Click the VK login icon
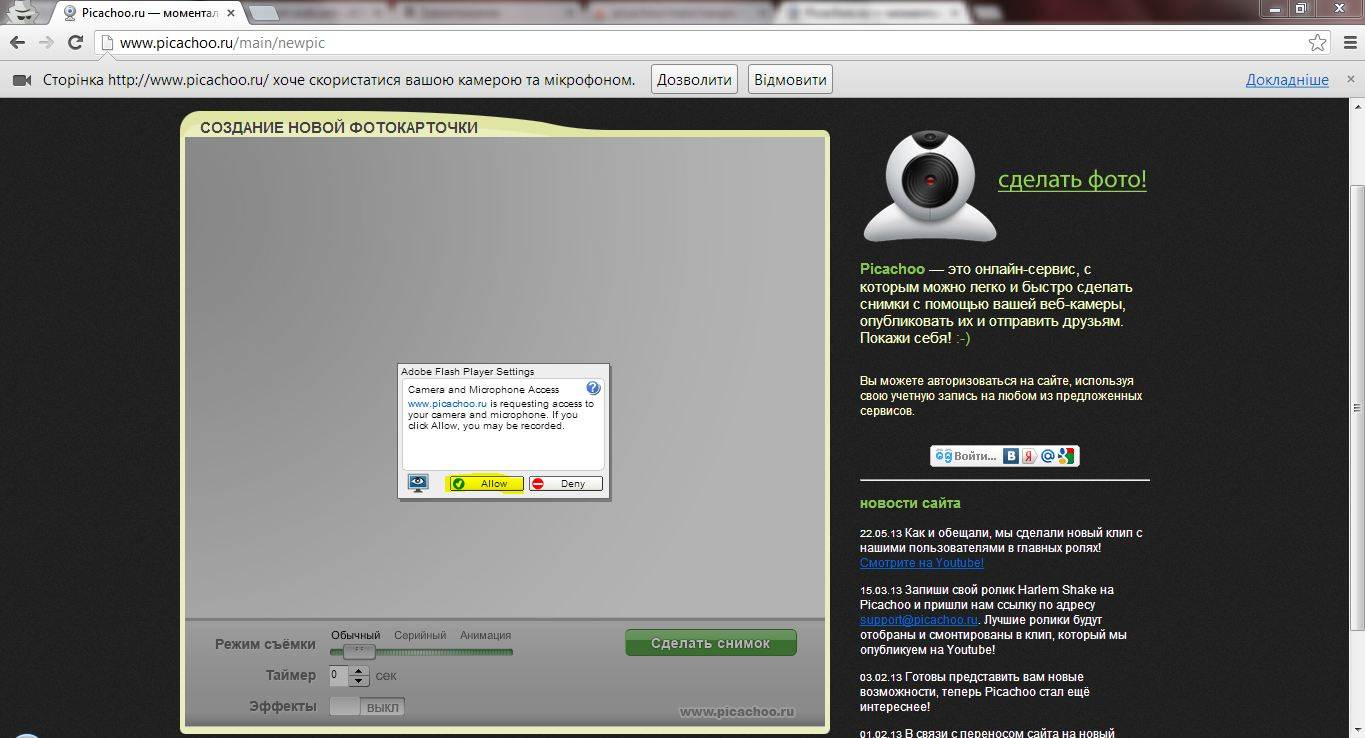Screen dimensions: 1365x738 pyautogui.click(x=1012, y=456)
